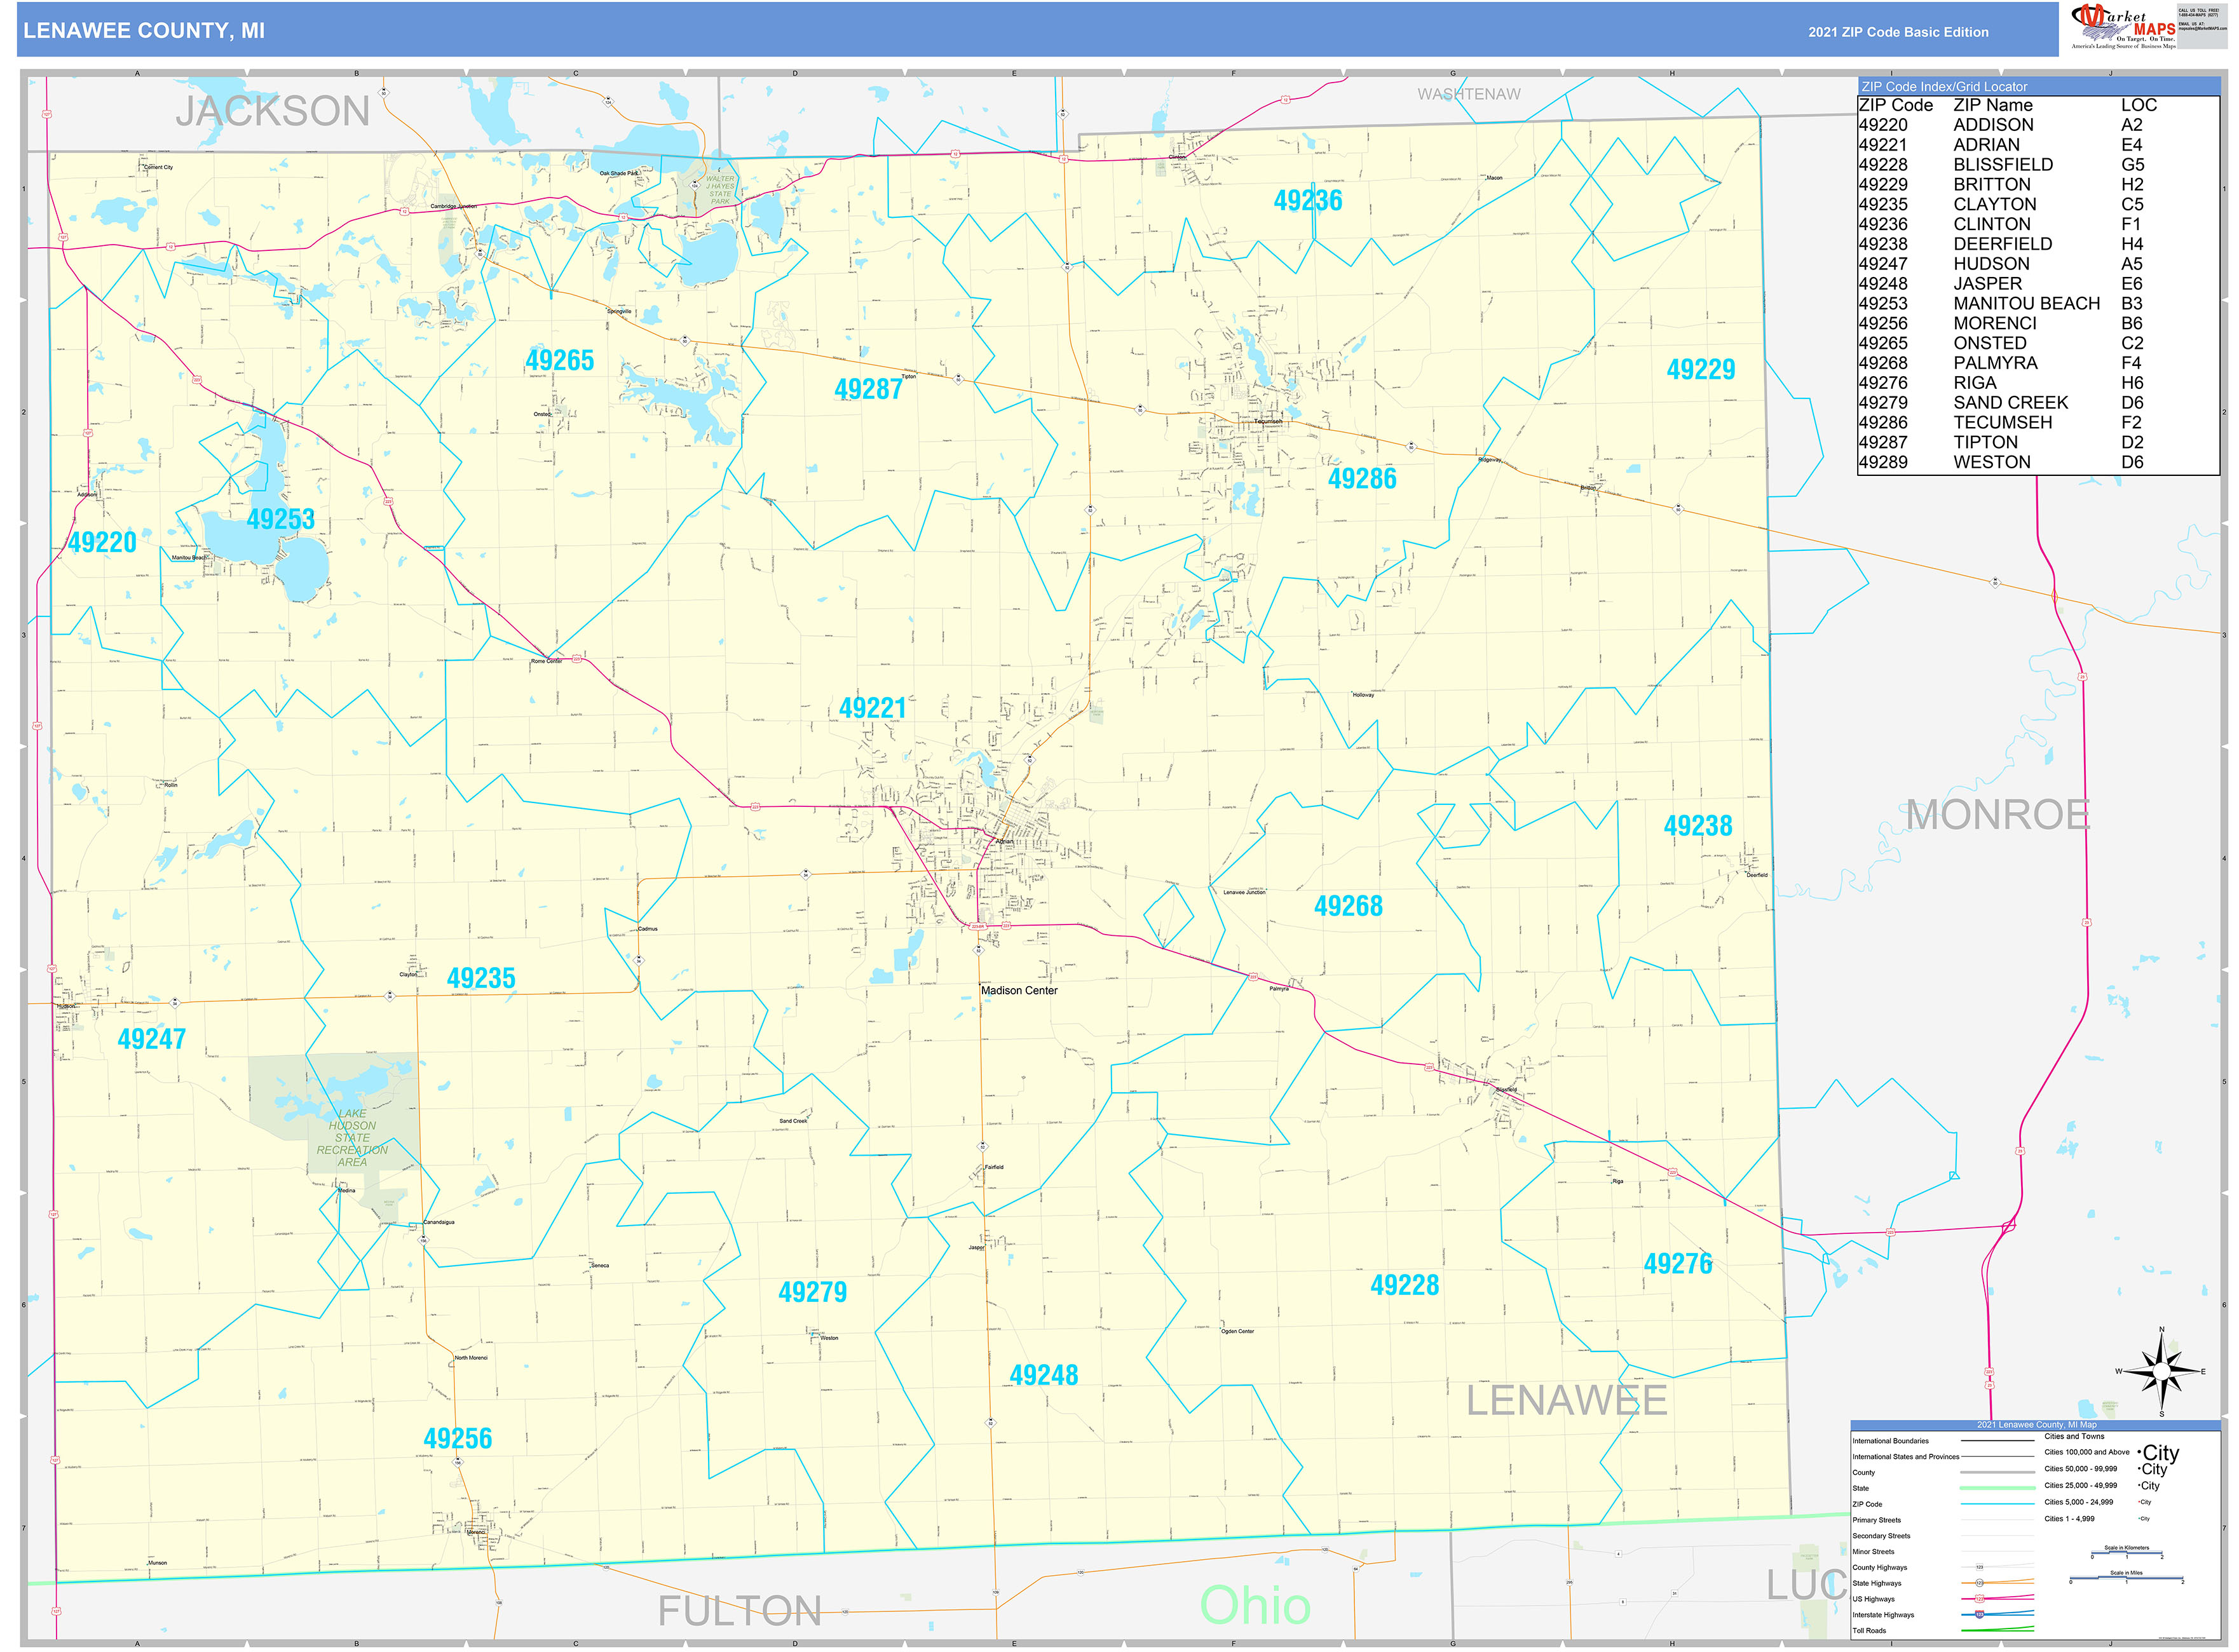Select the 49287 TIPTON index row
This screenshot has width=2239, height=1652.
click(x=2000, y=443)
